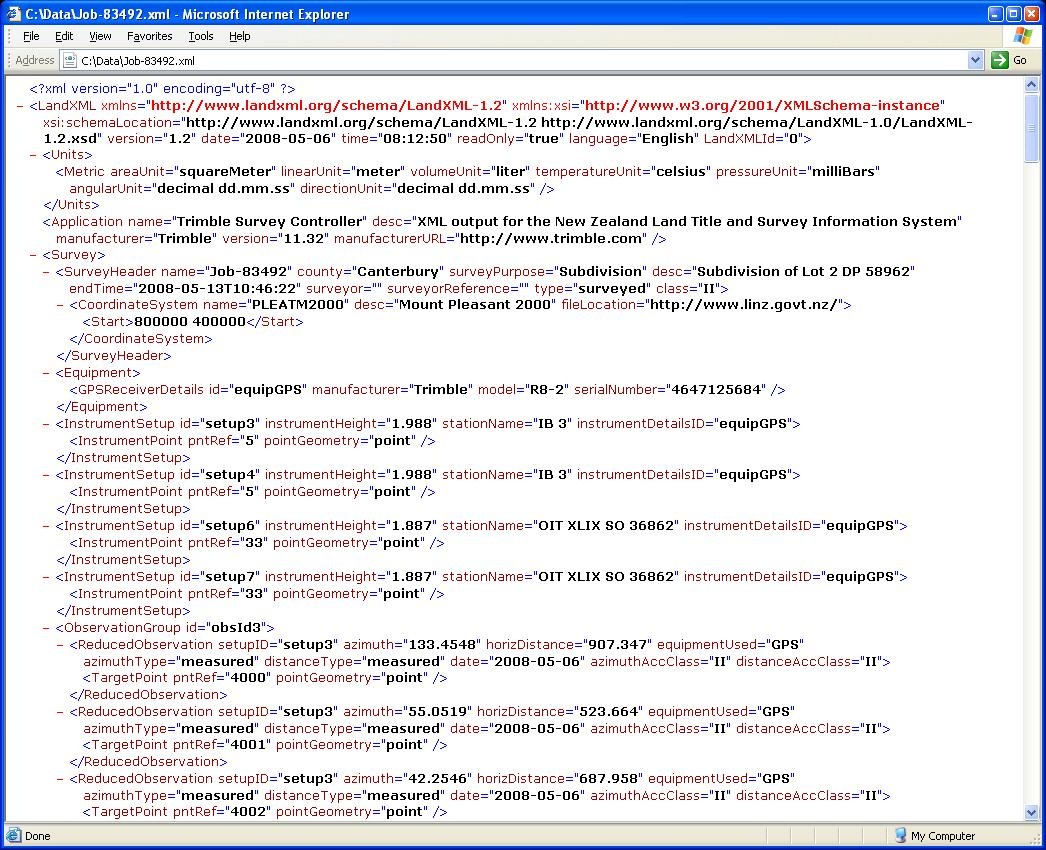
Task: Collapse the Survey element node
Action: (32, 254)
